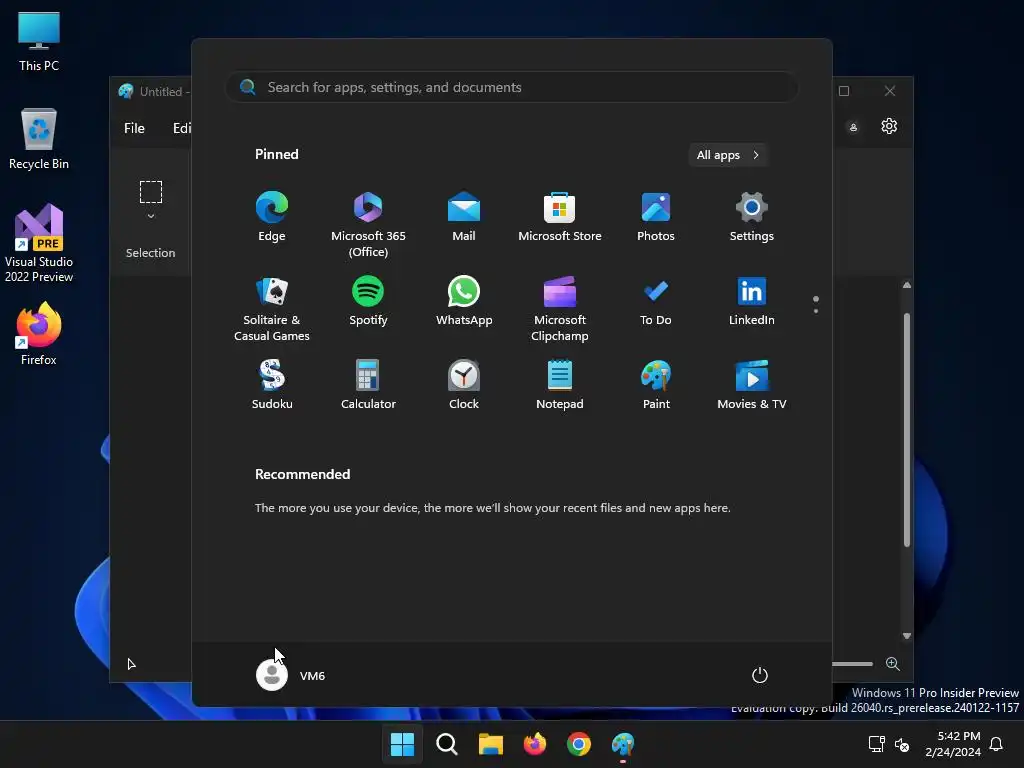Image resolution: width=1024 pixels, height=768 pixels.
Task: Launch Notepad from pinned apps
Action: [560, 385]
